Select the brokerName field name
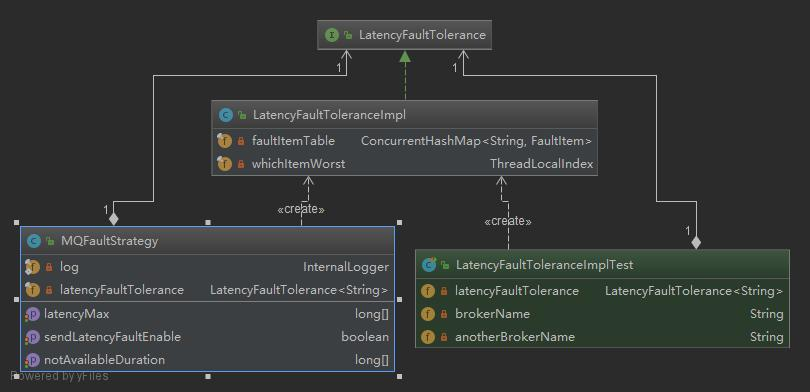 tap(492, 314)
